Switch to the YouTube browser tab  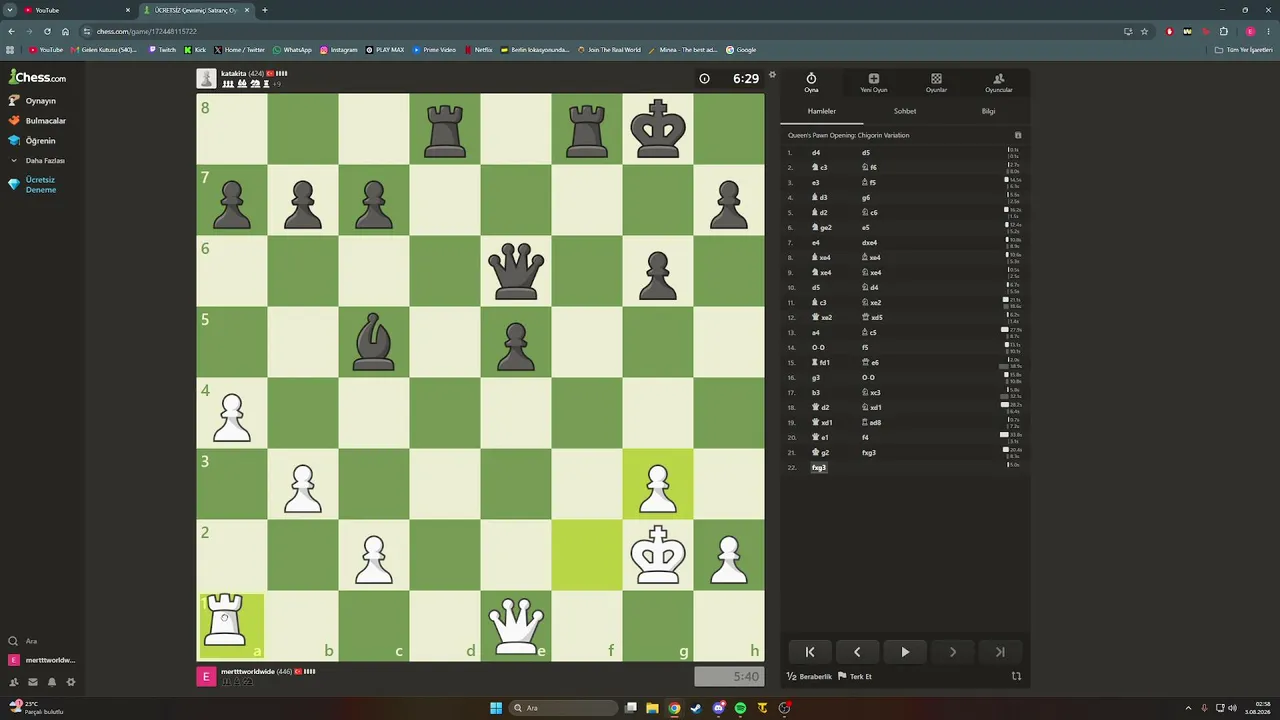click(x=78, y=10)
